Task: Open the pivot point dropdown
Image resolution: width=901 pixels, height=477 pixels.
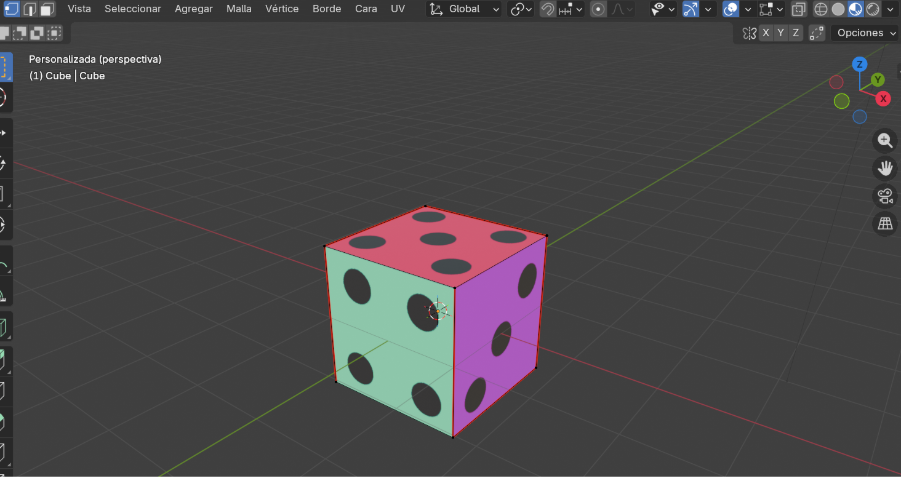Action: pos(521,9)
